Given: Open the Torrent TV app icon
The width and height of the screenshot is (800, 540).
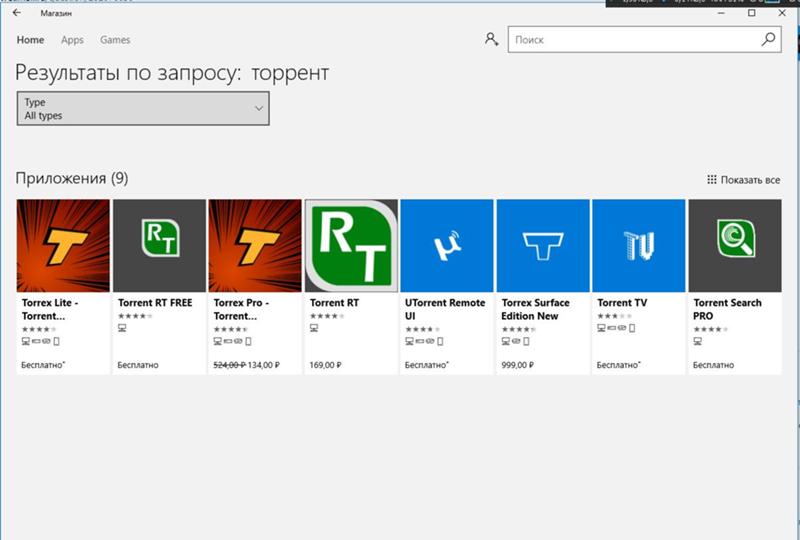Looking at the screenshot, I should (x=639, y=246).
